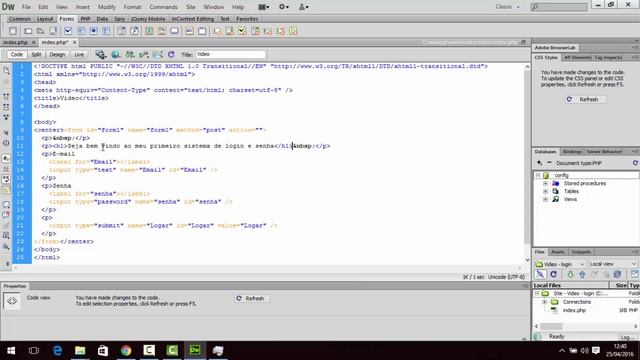Switch to Design view
Image resolution: width=640 pixels, height=360 pixels.
coord(57,54)
